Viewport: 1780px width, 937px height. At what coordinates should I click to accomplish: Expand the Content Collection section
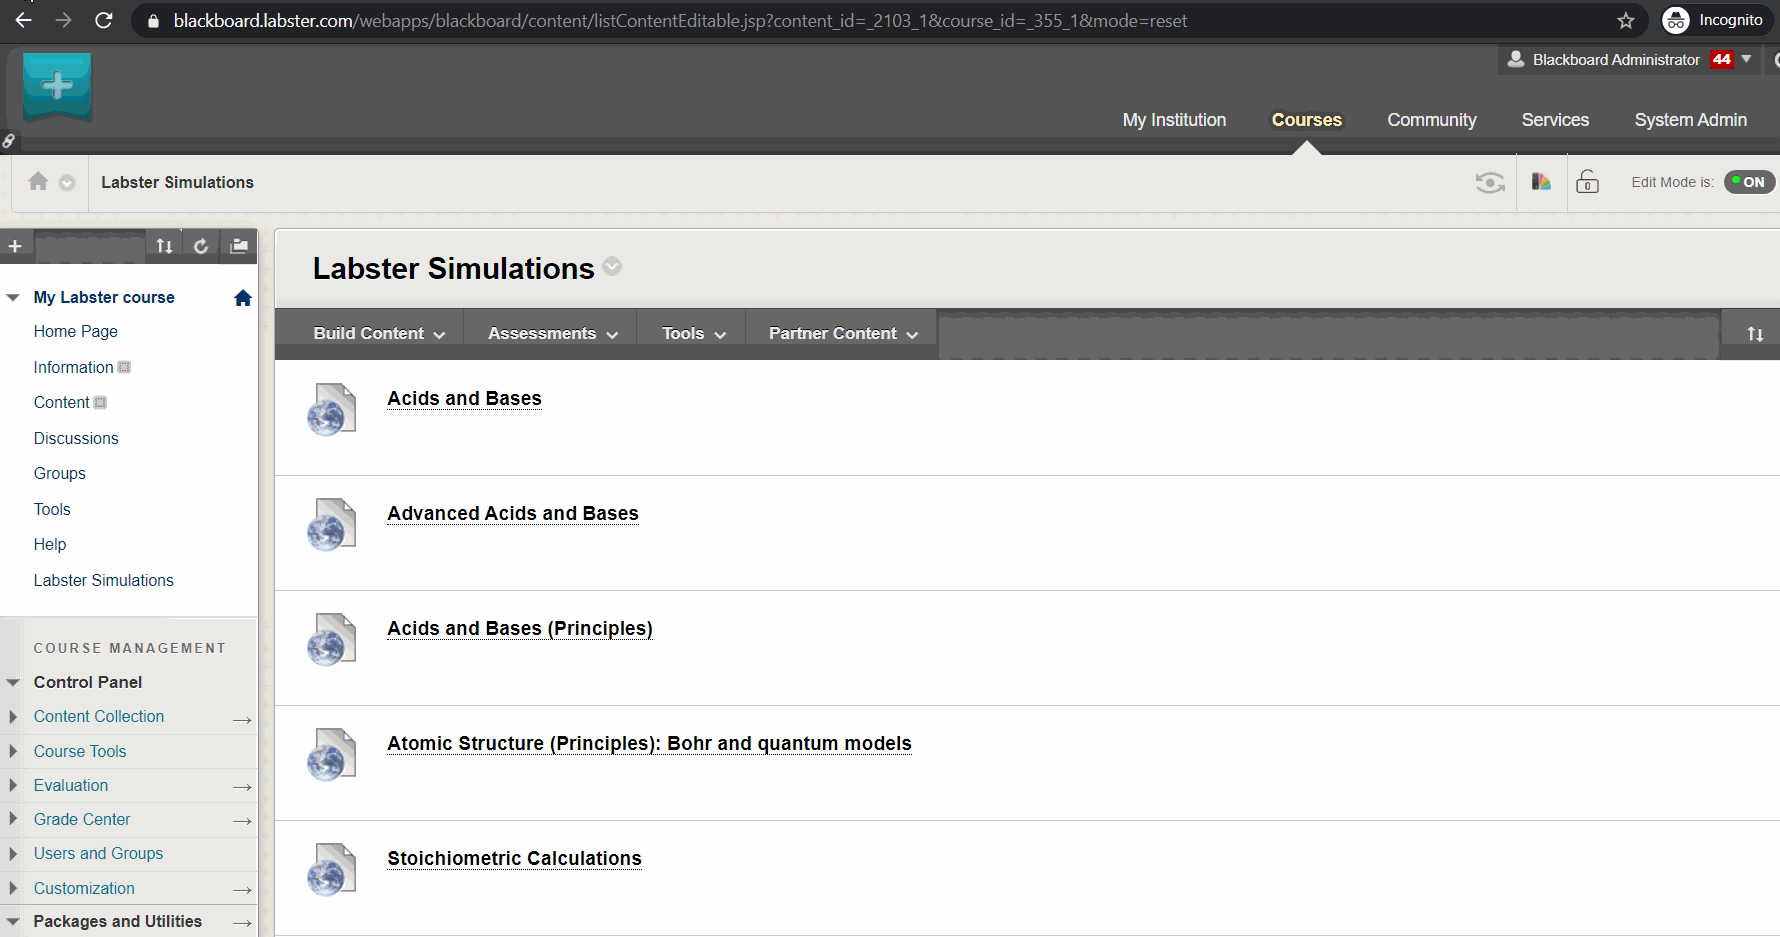tap(13, 717)
